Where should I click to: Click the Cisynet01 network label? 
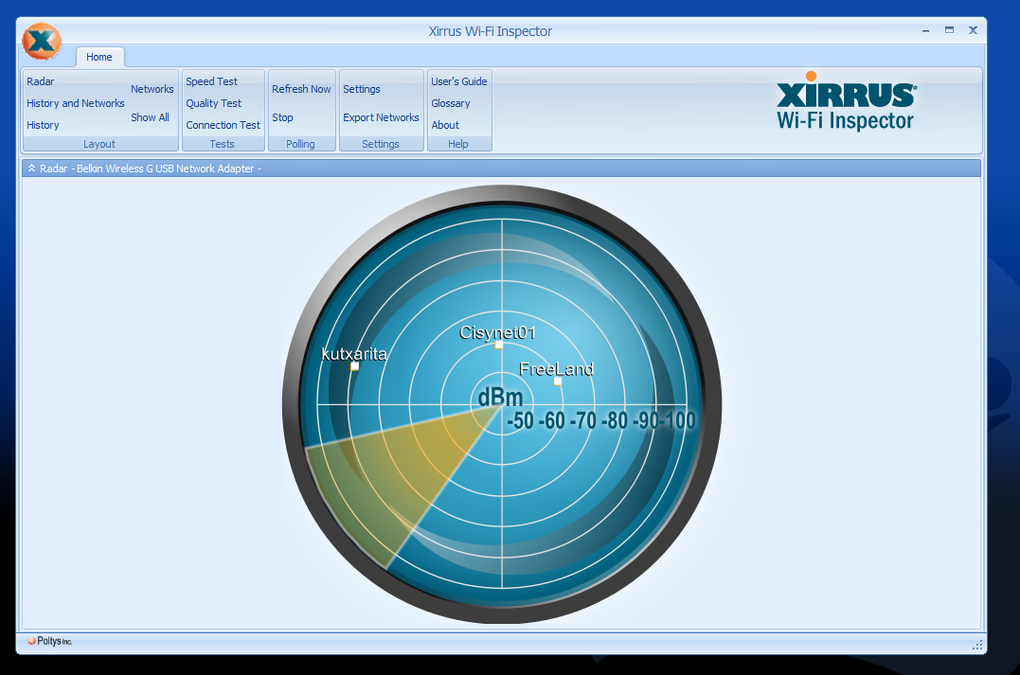[x=497, y=332]
